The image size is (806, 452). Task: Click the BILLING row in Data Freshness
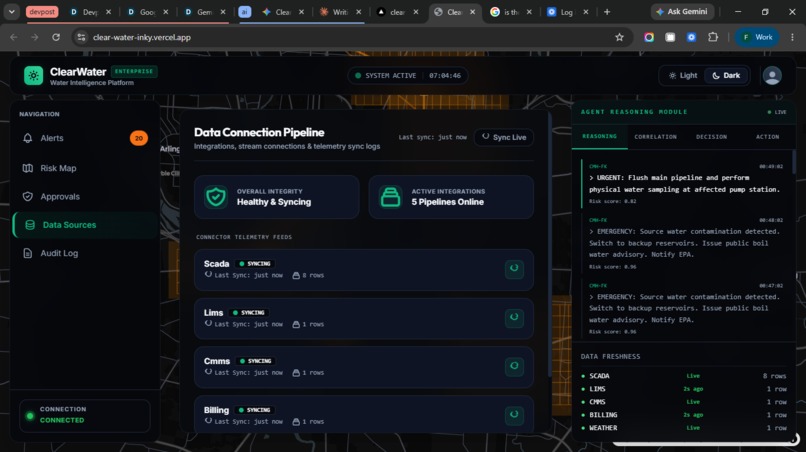(684, 415)
